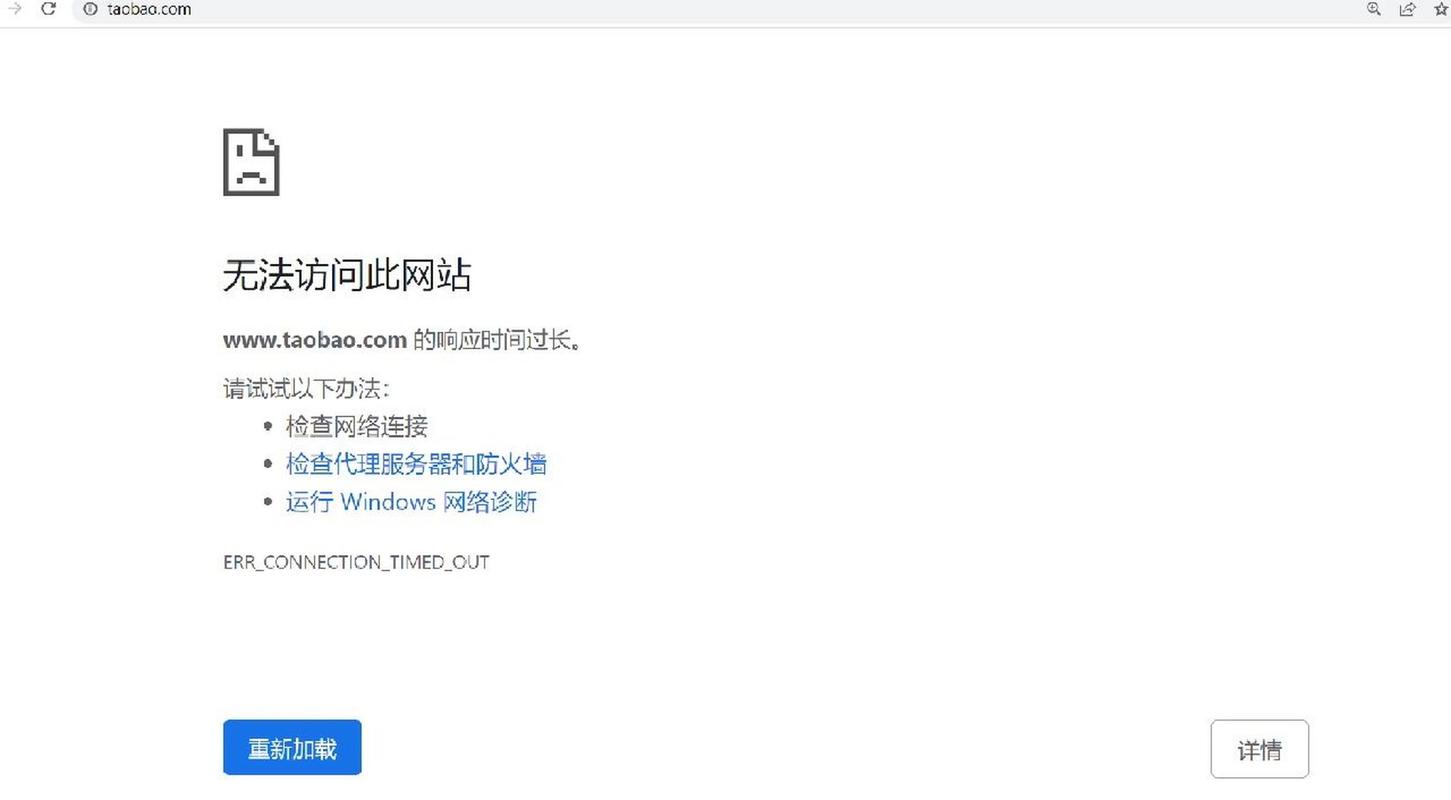Image resolution: width=1451 pixels, height=800 pixels.
Task: Click the taobao.com URL in address bar
Action: (149, 9)
